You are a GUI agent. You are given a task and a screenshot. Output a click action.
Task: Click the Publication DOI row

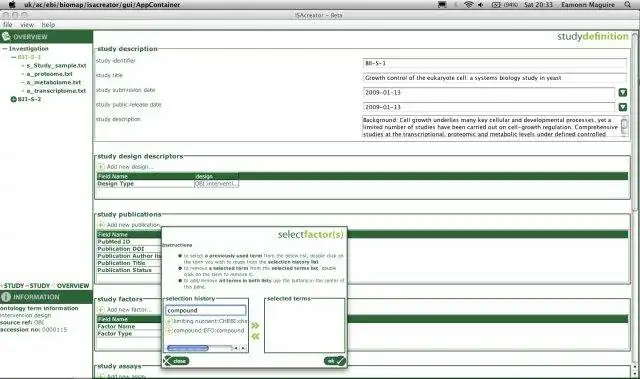(x=129, y=249)
